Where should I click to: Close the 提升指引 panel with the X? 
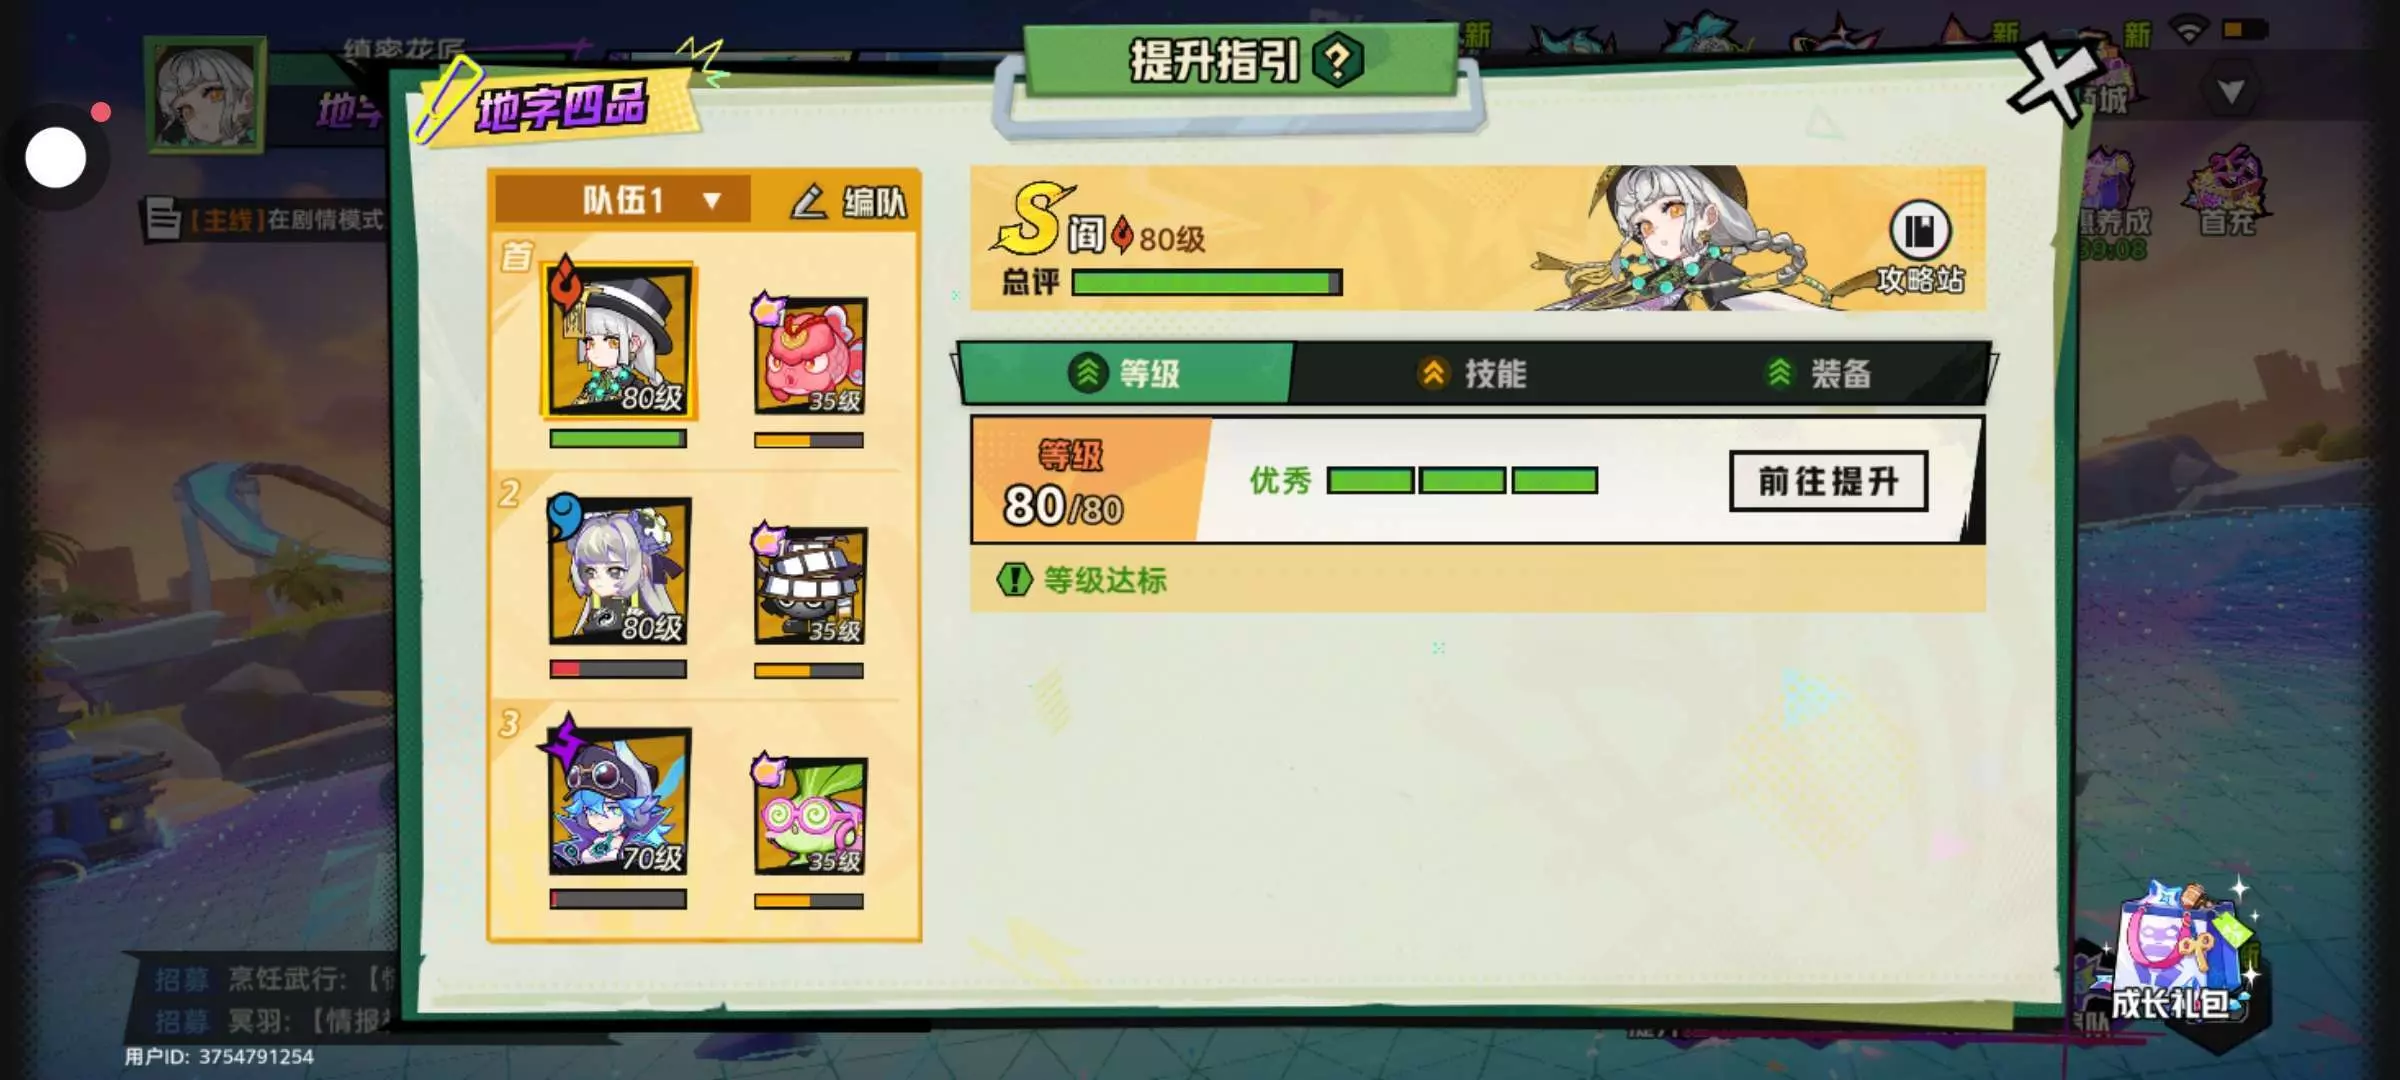(x=2054, y=82)
